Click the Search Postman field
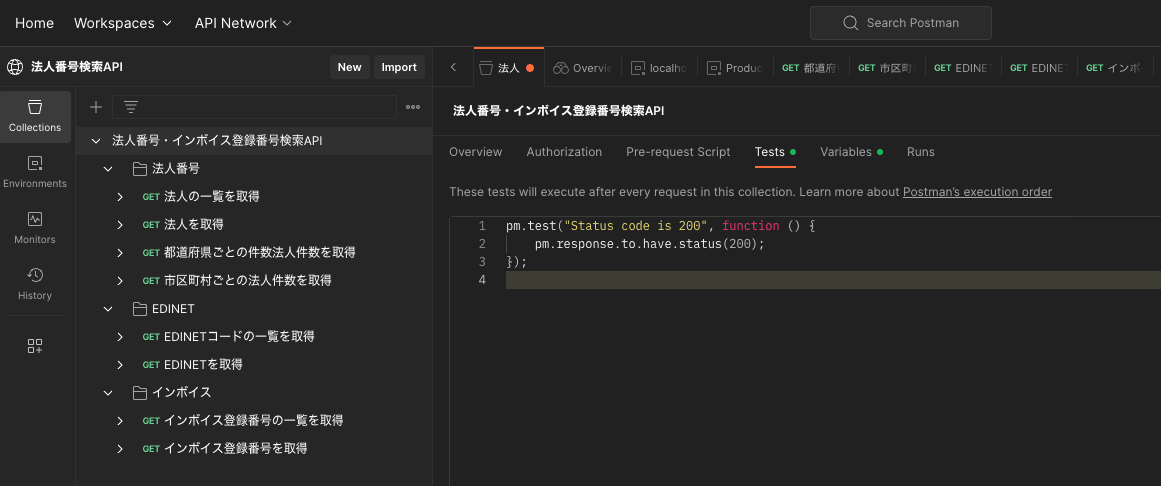This screenshot has height=486, width=1161. click(900, 23)
